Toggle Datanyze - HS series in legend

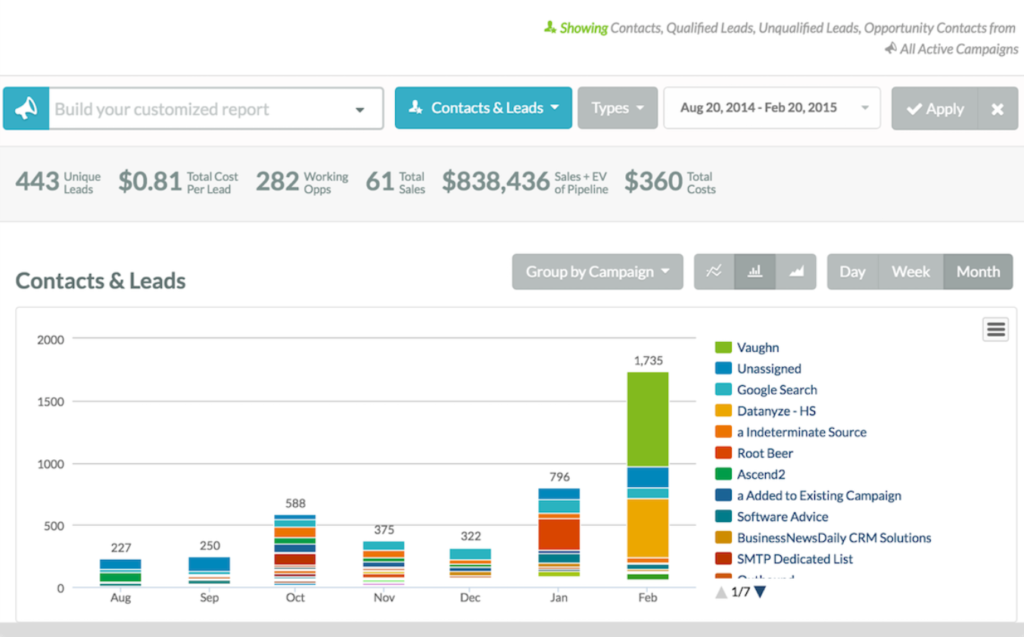click(765, 411)
